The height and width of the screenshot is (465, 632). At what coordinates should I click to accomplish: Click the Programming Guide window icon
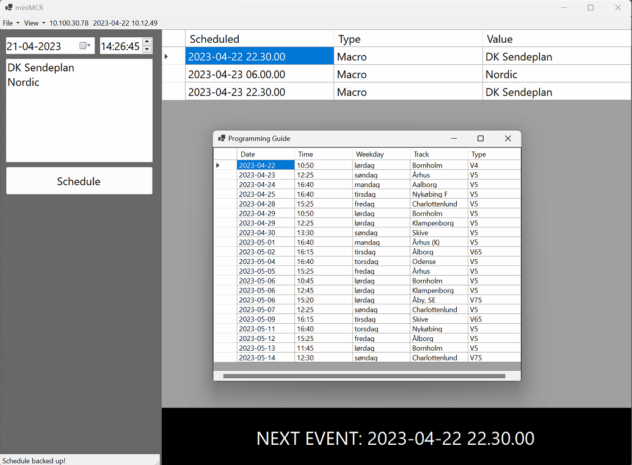[x=221, y=138]
